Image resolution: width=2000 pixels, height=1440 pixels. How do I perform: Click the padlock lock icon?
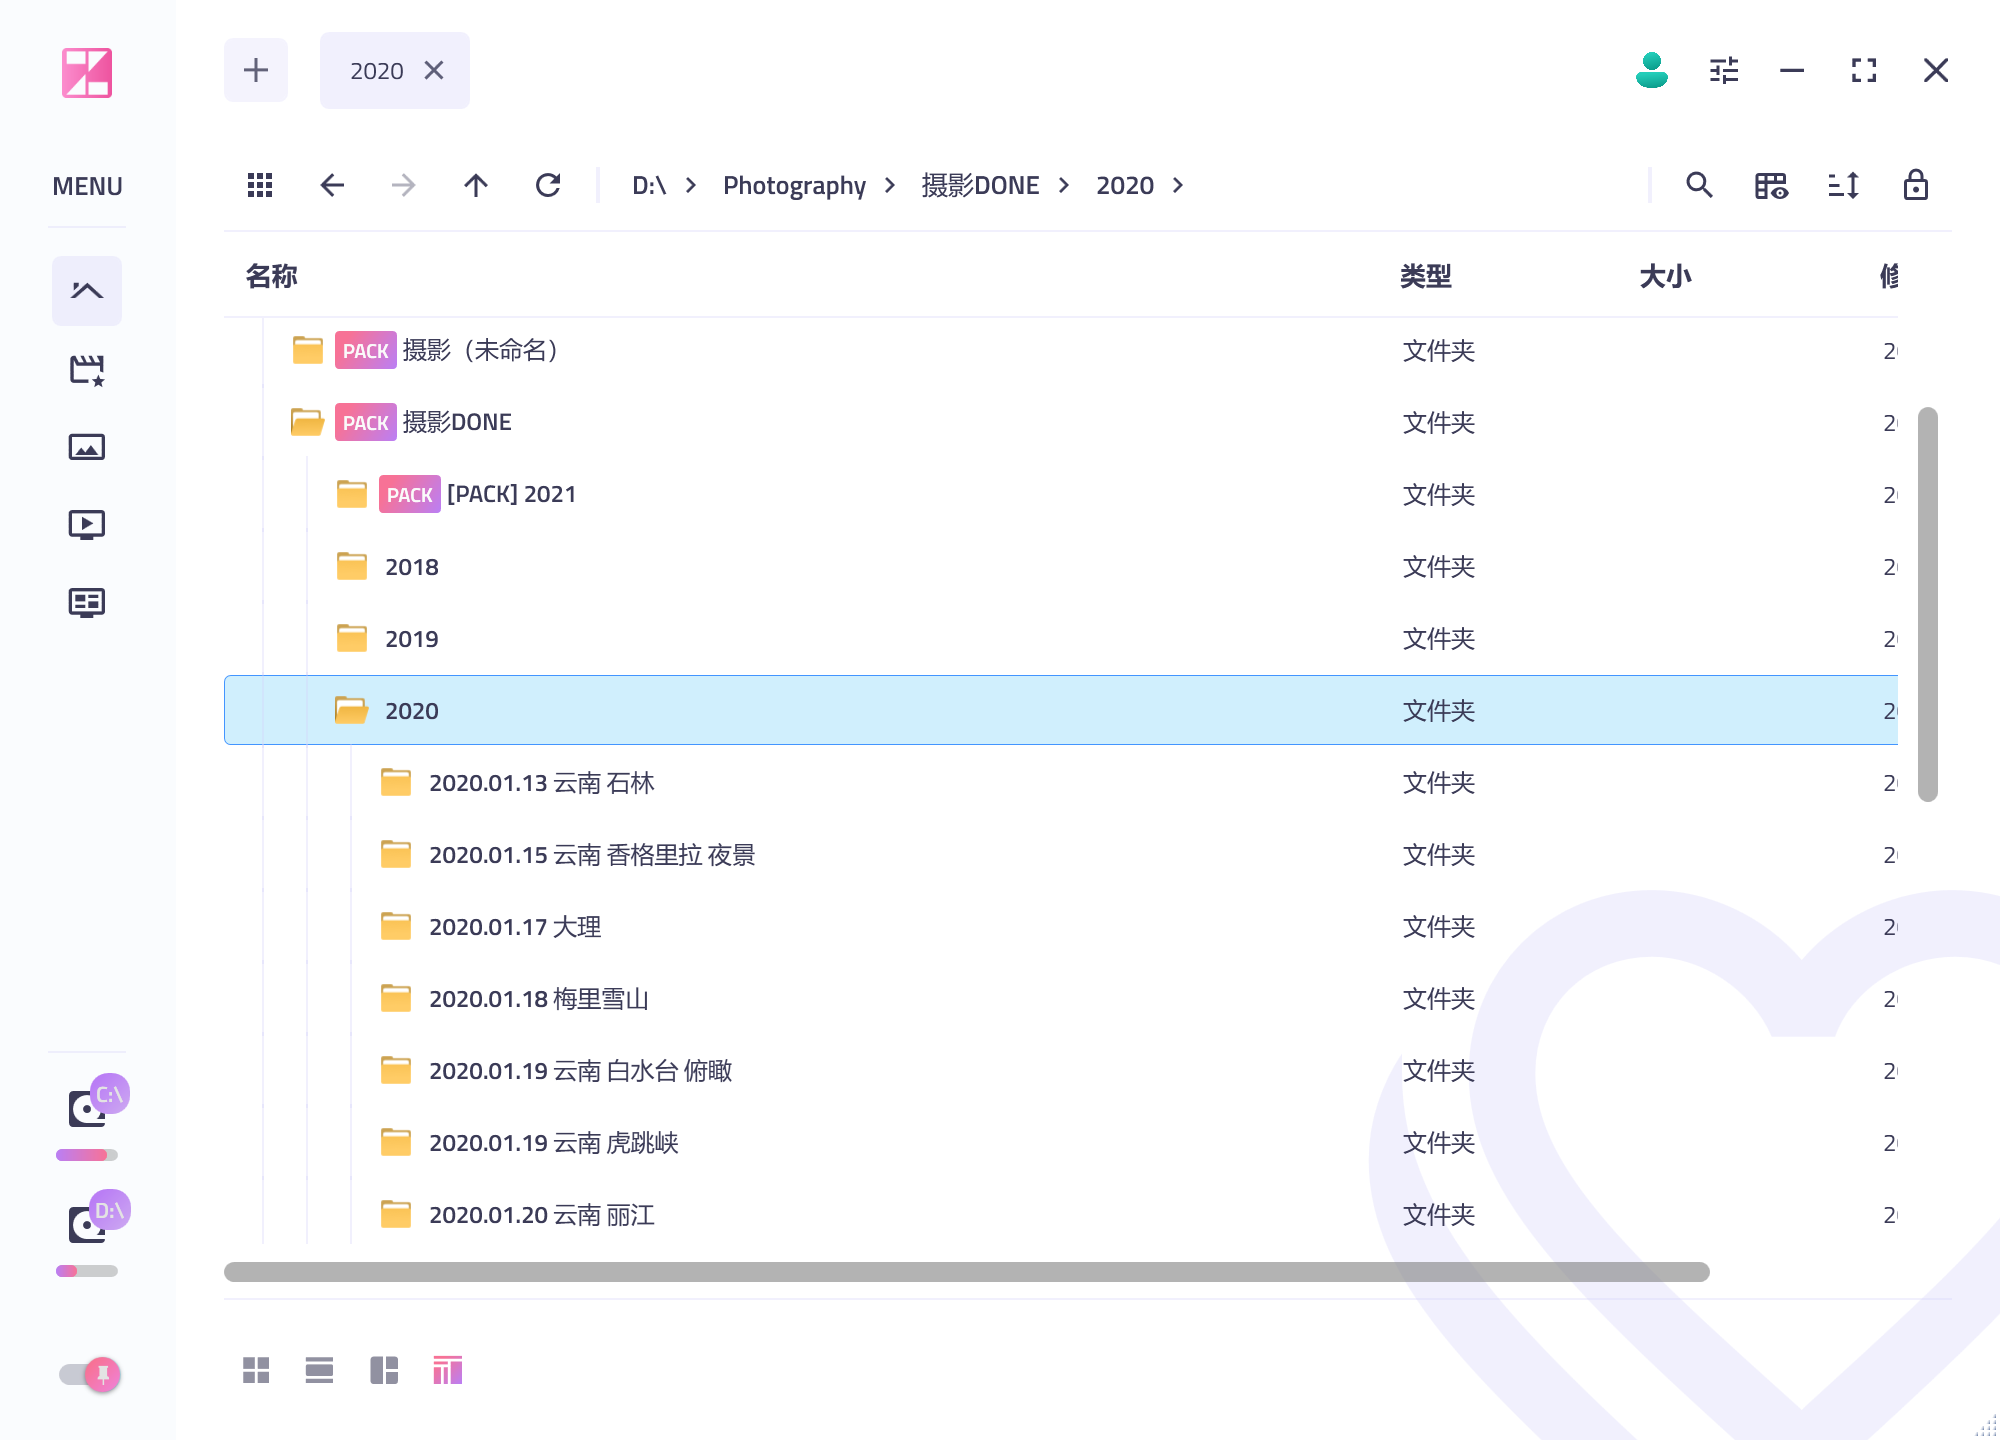(1915, 185)
